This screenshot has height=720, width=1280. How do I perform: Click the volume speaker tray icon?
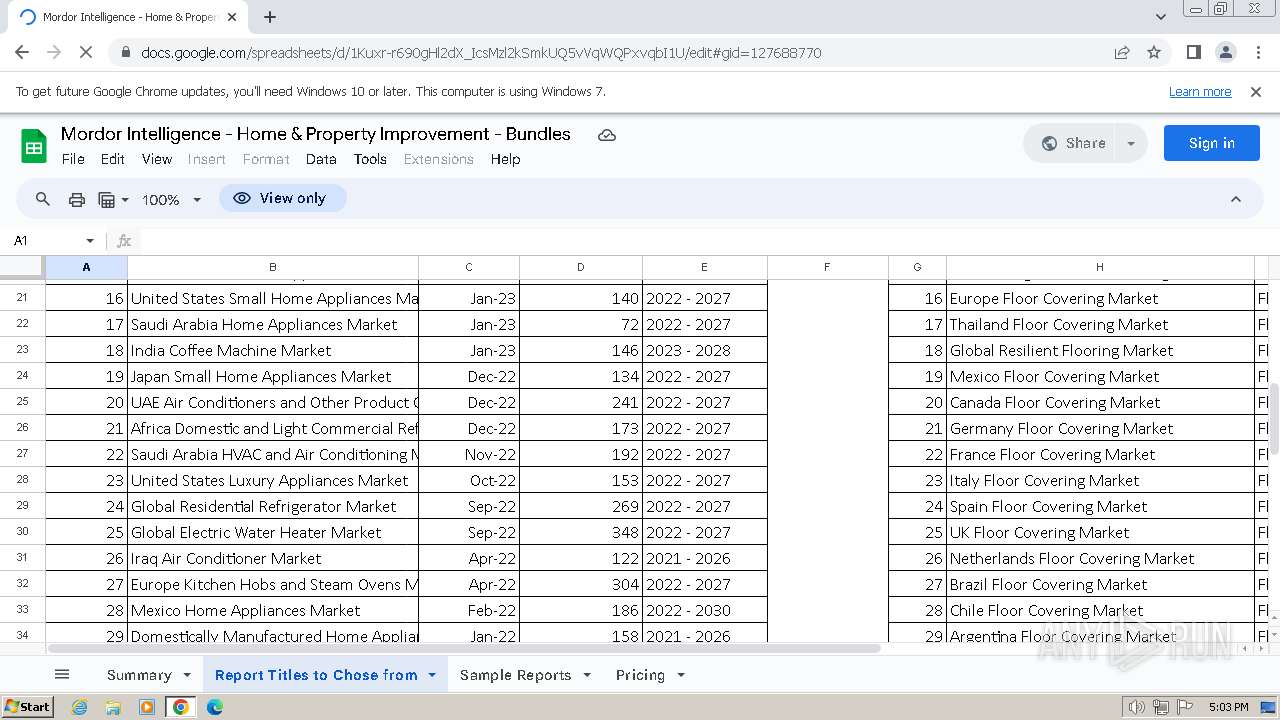click(1137, 707)
